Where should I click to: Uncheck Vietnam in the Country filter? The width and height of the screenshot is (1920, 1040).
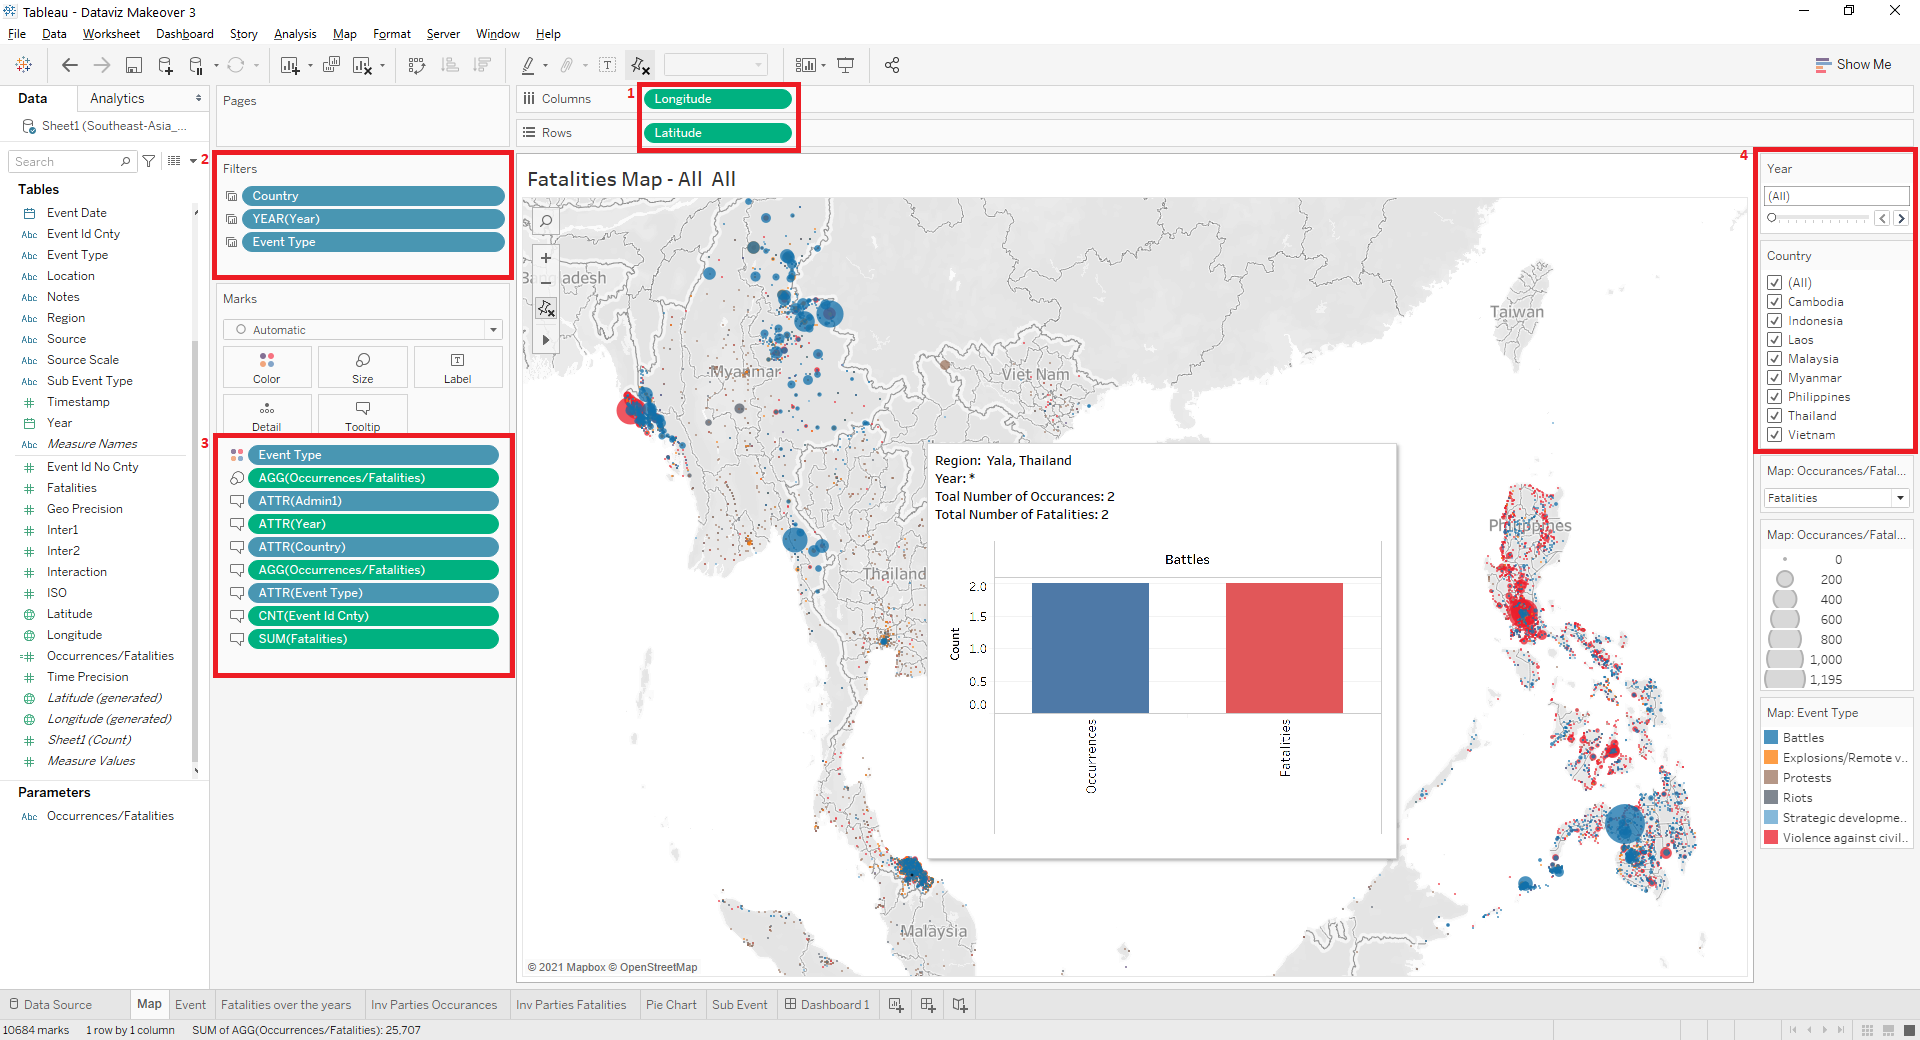[1775, 435]
